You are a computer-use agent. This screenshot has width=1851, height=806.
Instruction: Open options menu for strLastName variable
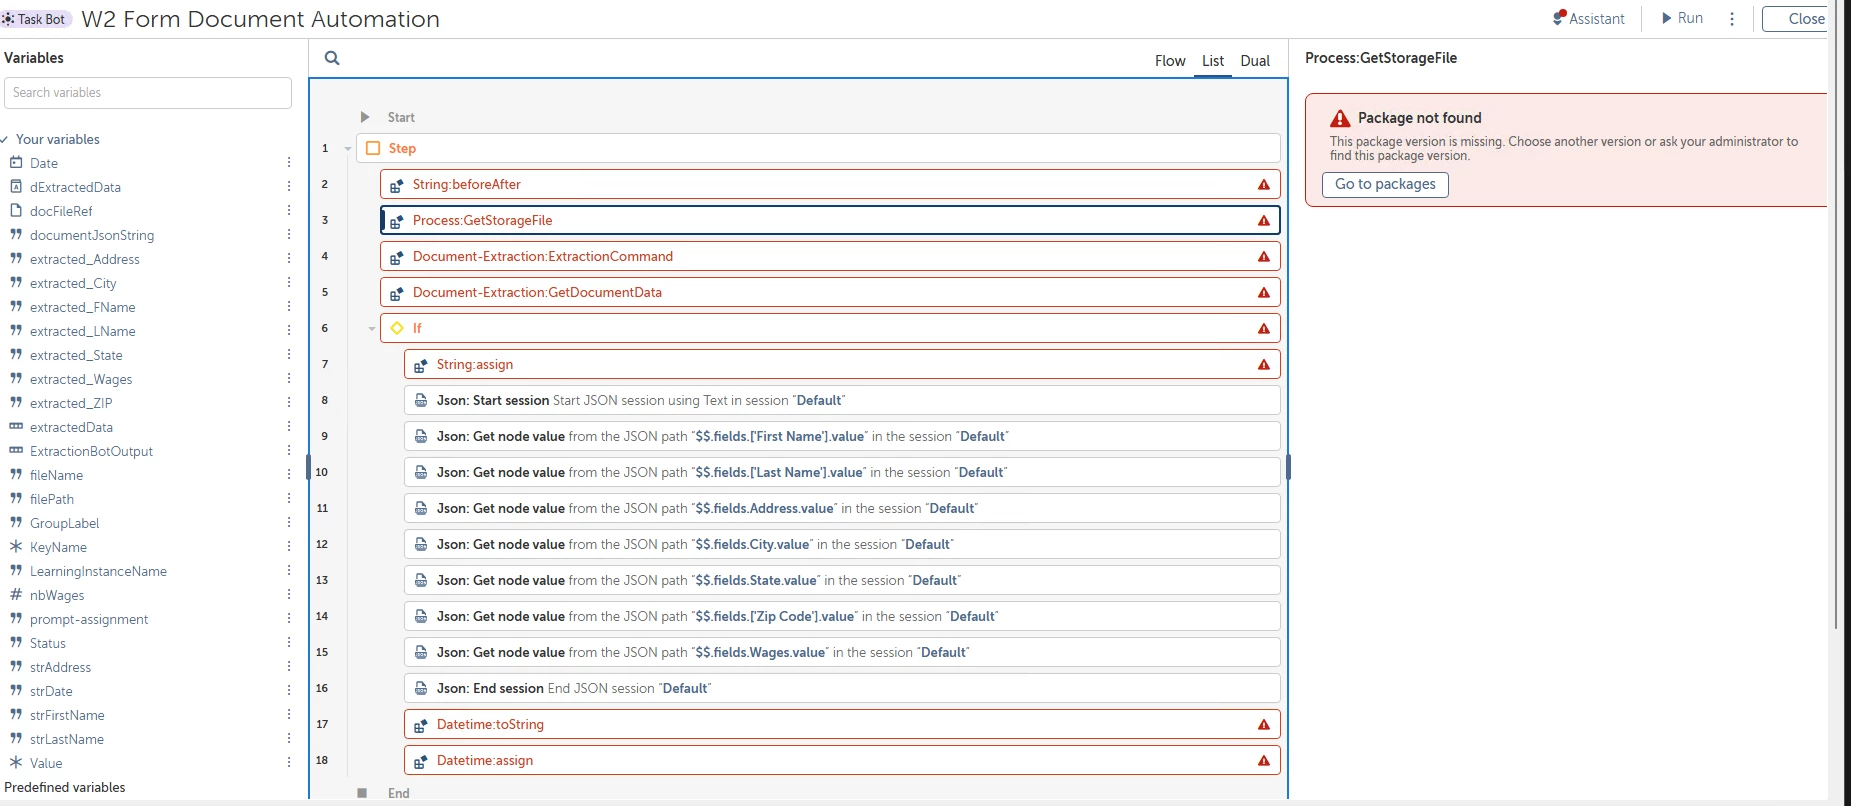point(289,738)
